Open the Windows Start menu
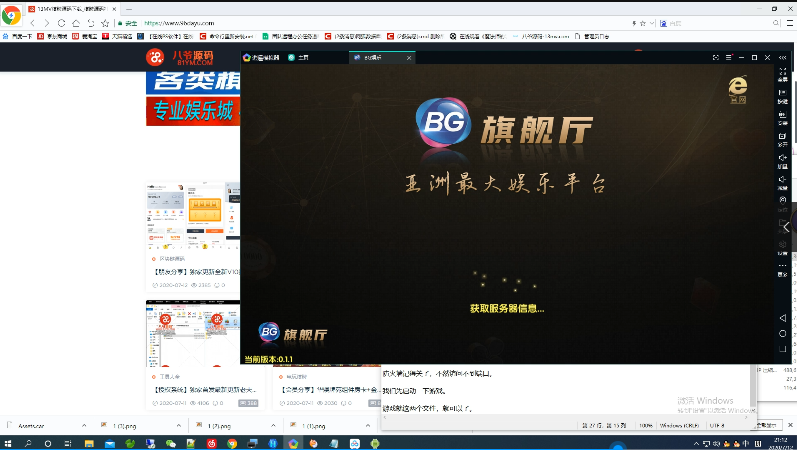Screen dimensions: 797x450 pyautogui.click(x=8, y=443)
